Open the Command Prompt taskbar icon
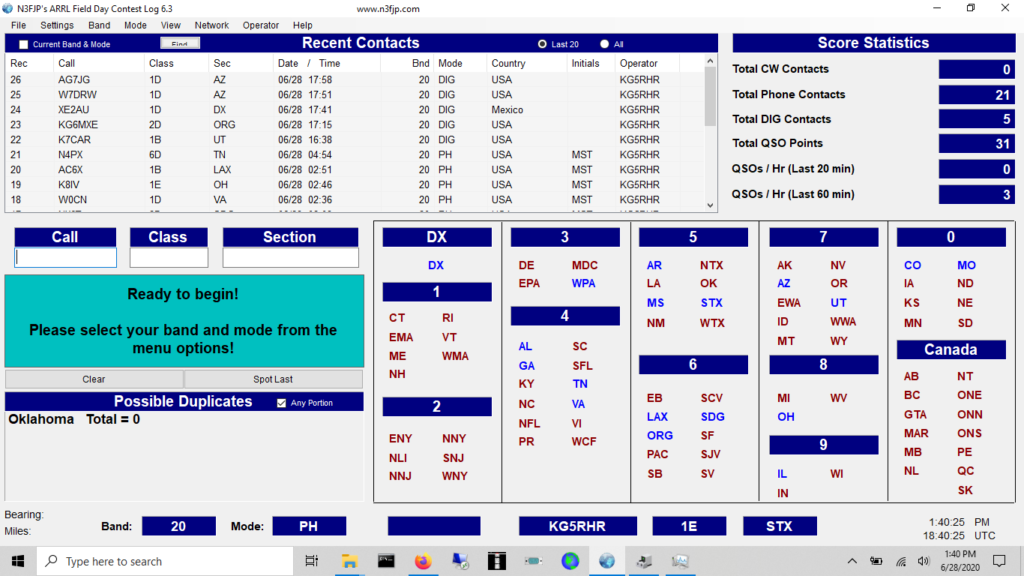 (386, 561)
